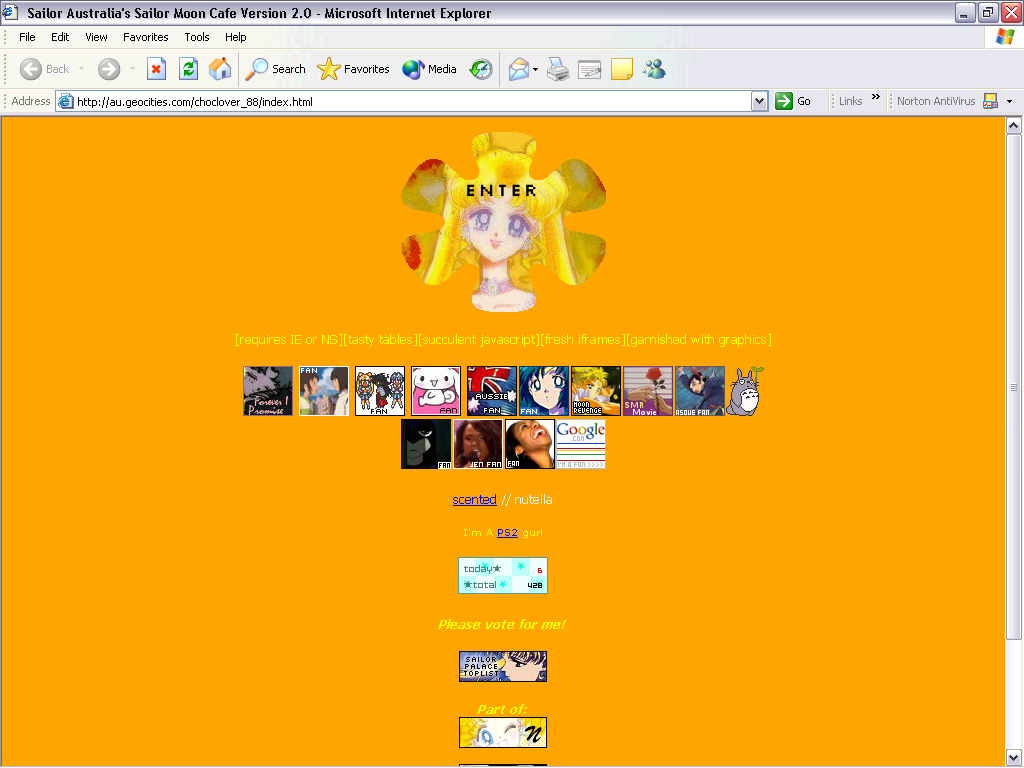Click the pixel dolls fan badge
Viewport: 1024px width, 768px height.
click(x=379, y=391)
